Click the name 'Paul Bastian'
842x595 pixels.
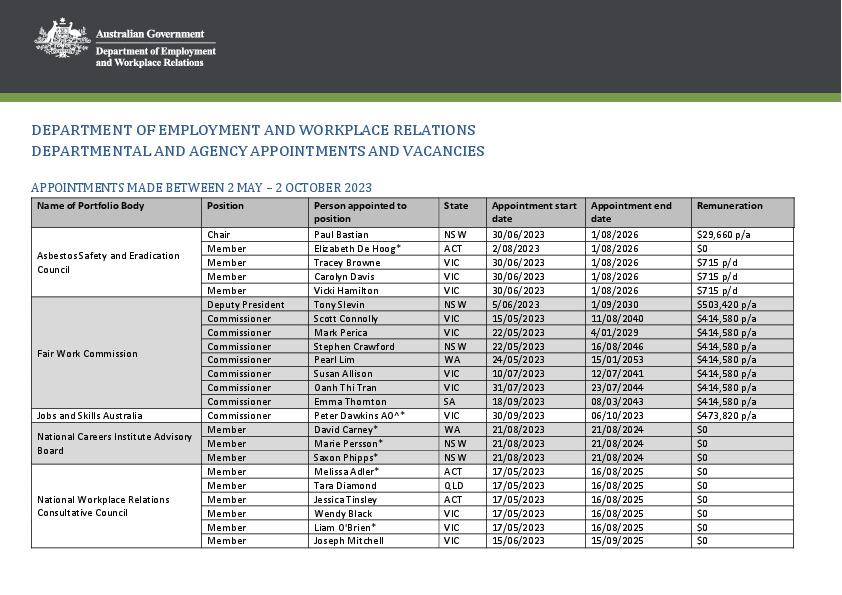pyautogui.click(x=341, y=235)
